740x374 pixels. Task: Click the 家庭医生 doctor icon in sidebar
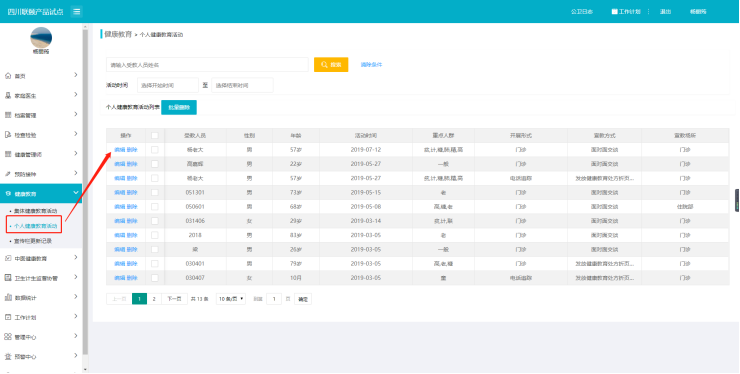click(x=8, y=96)
